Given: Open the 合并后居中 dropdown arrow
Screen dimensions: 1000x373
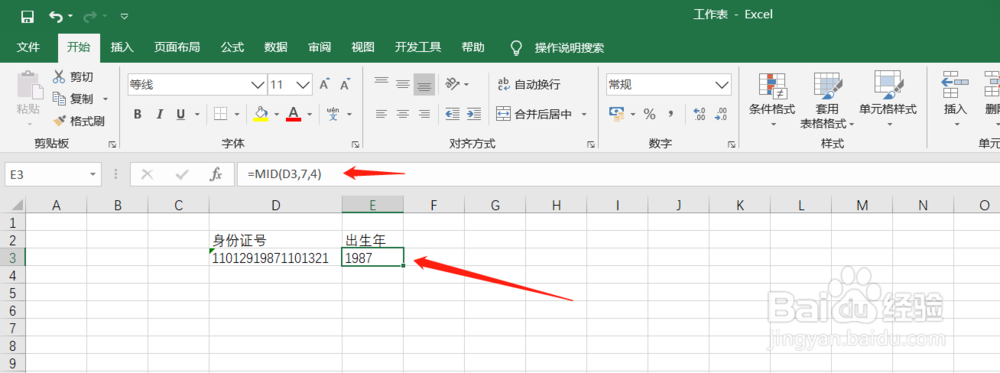Looking at the screenshot, I should [584, 115].
